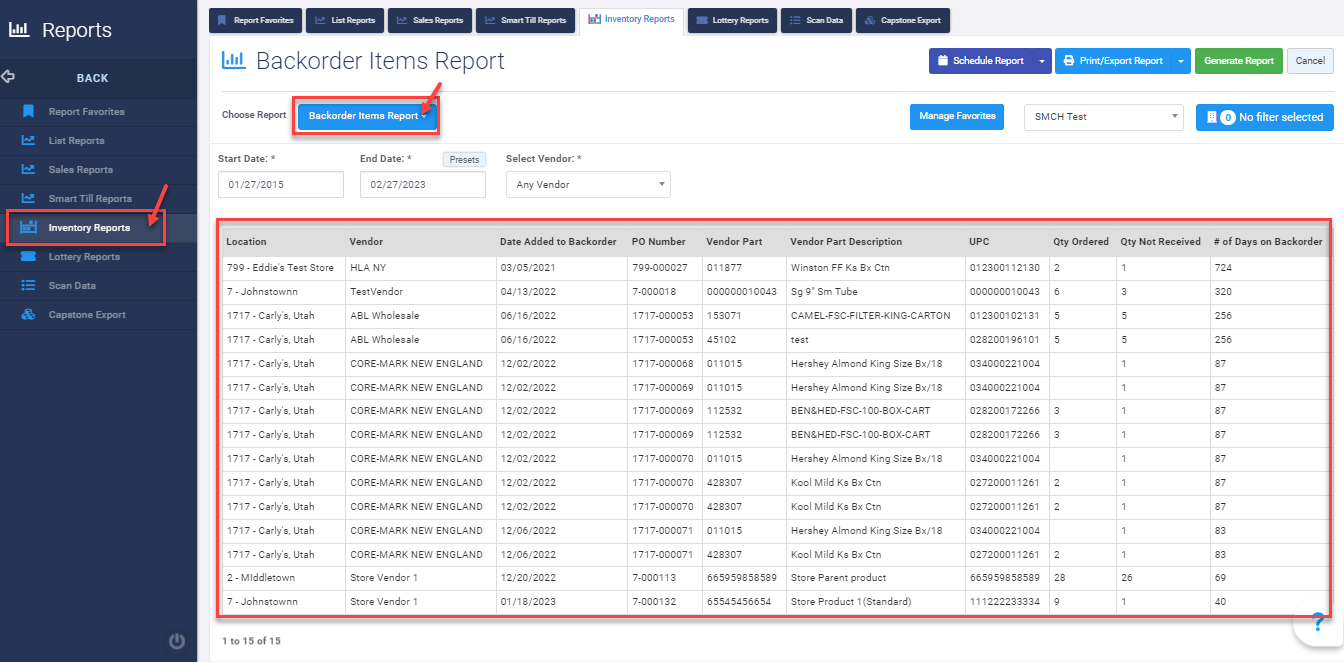
Task: Click the Lottery Reports icon in sidebar
Action: (x=29, y=256)
